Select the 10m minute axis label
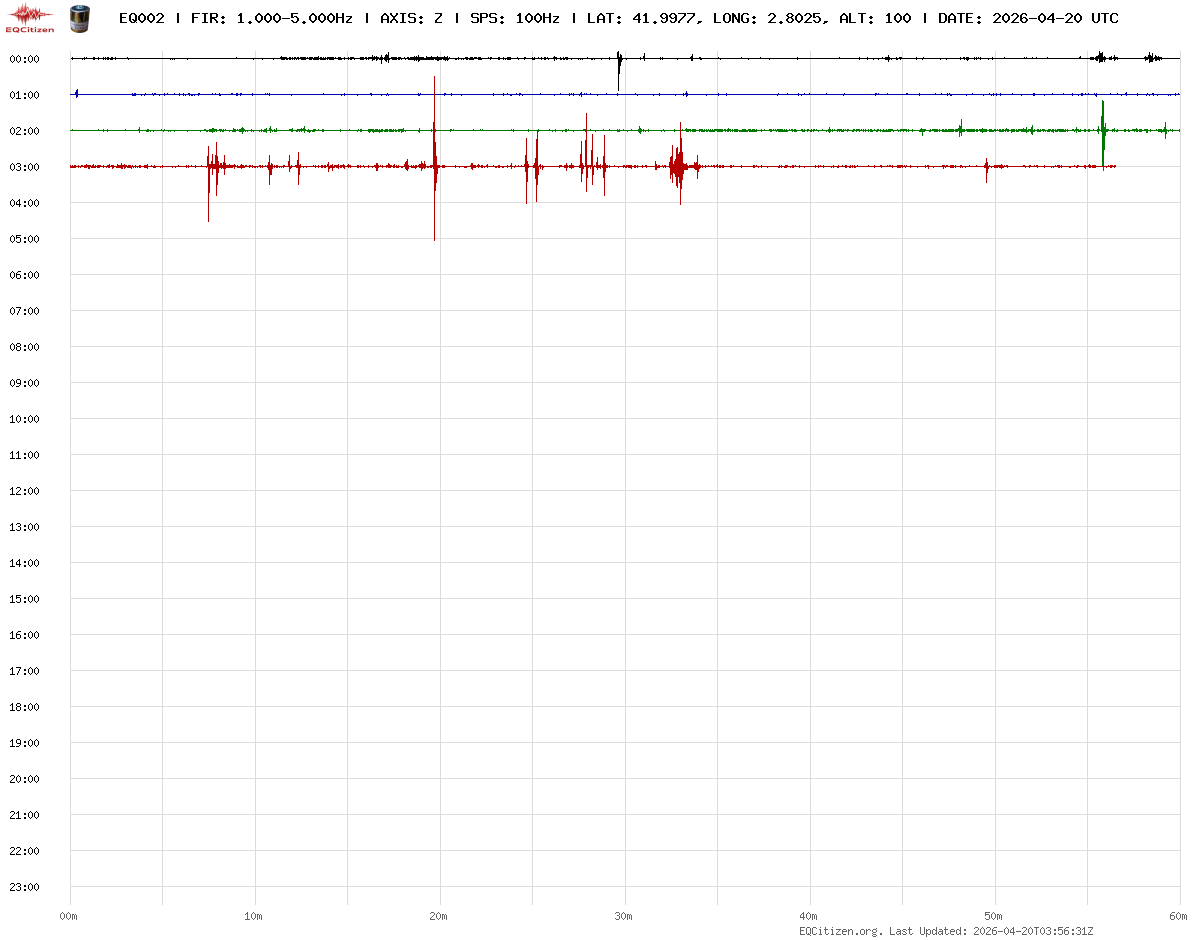 (254, 916)
